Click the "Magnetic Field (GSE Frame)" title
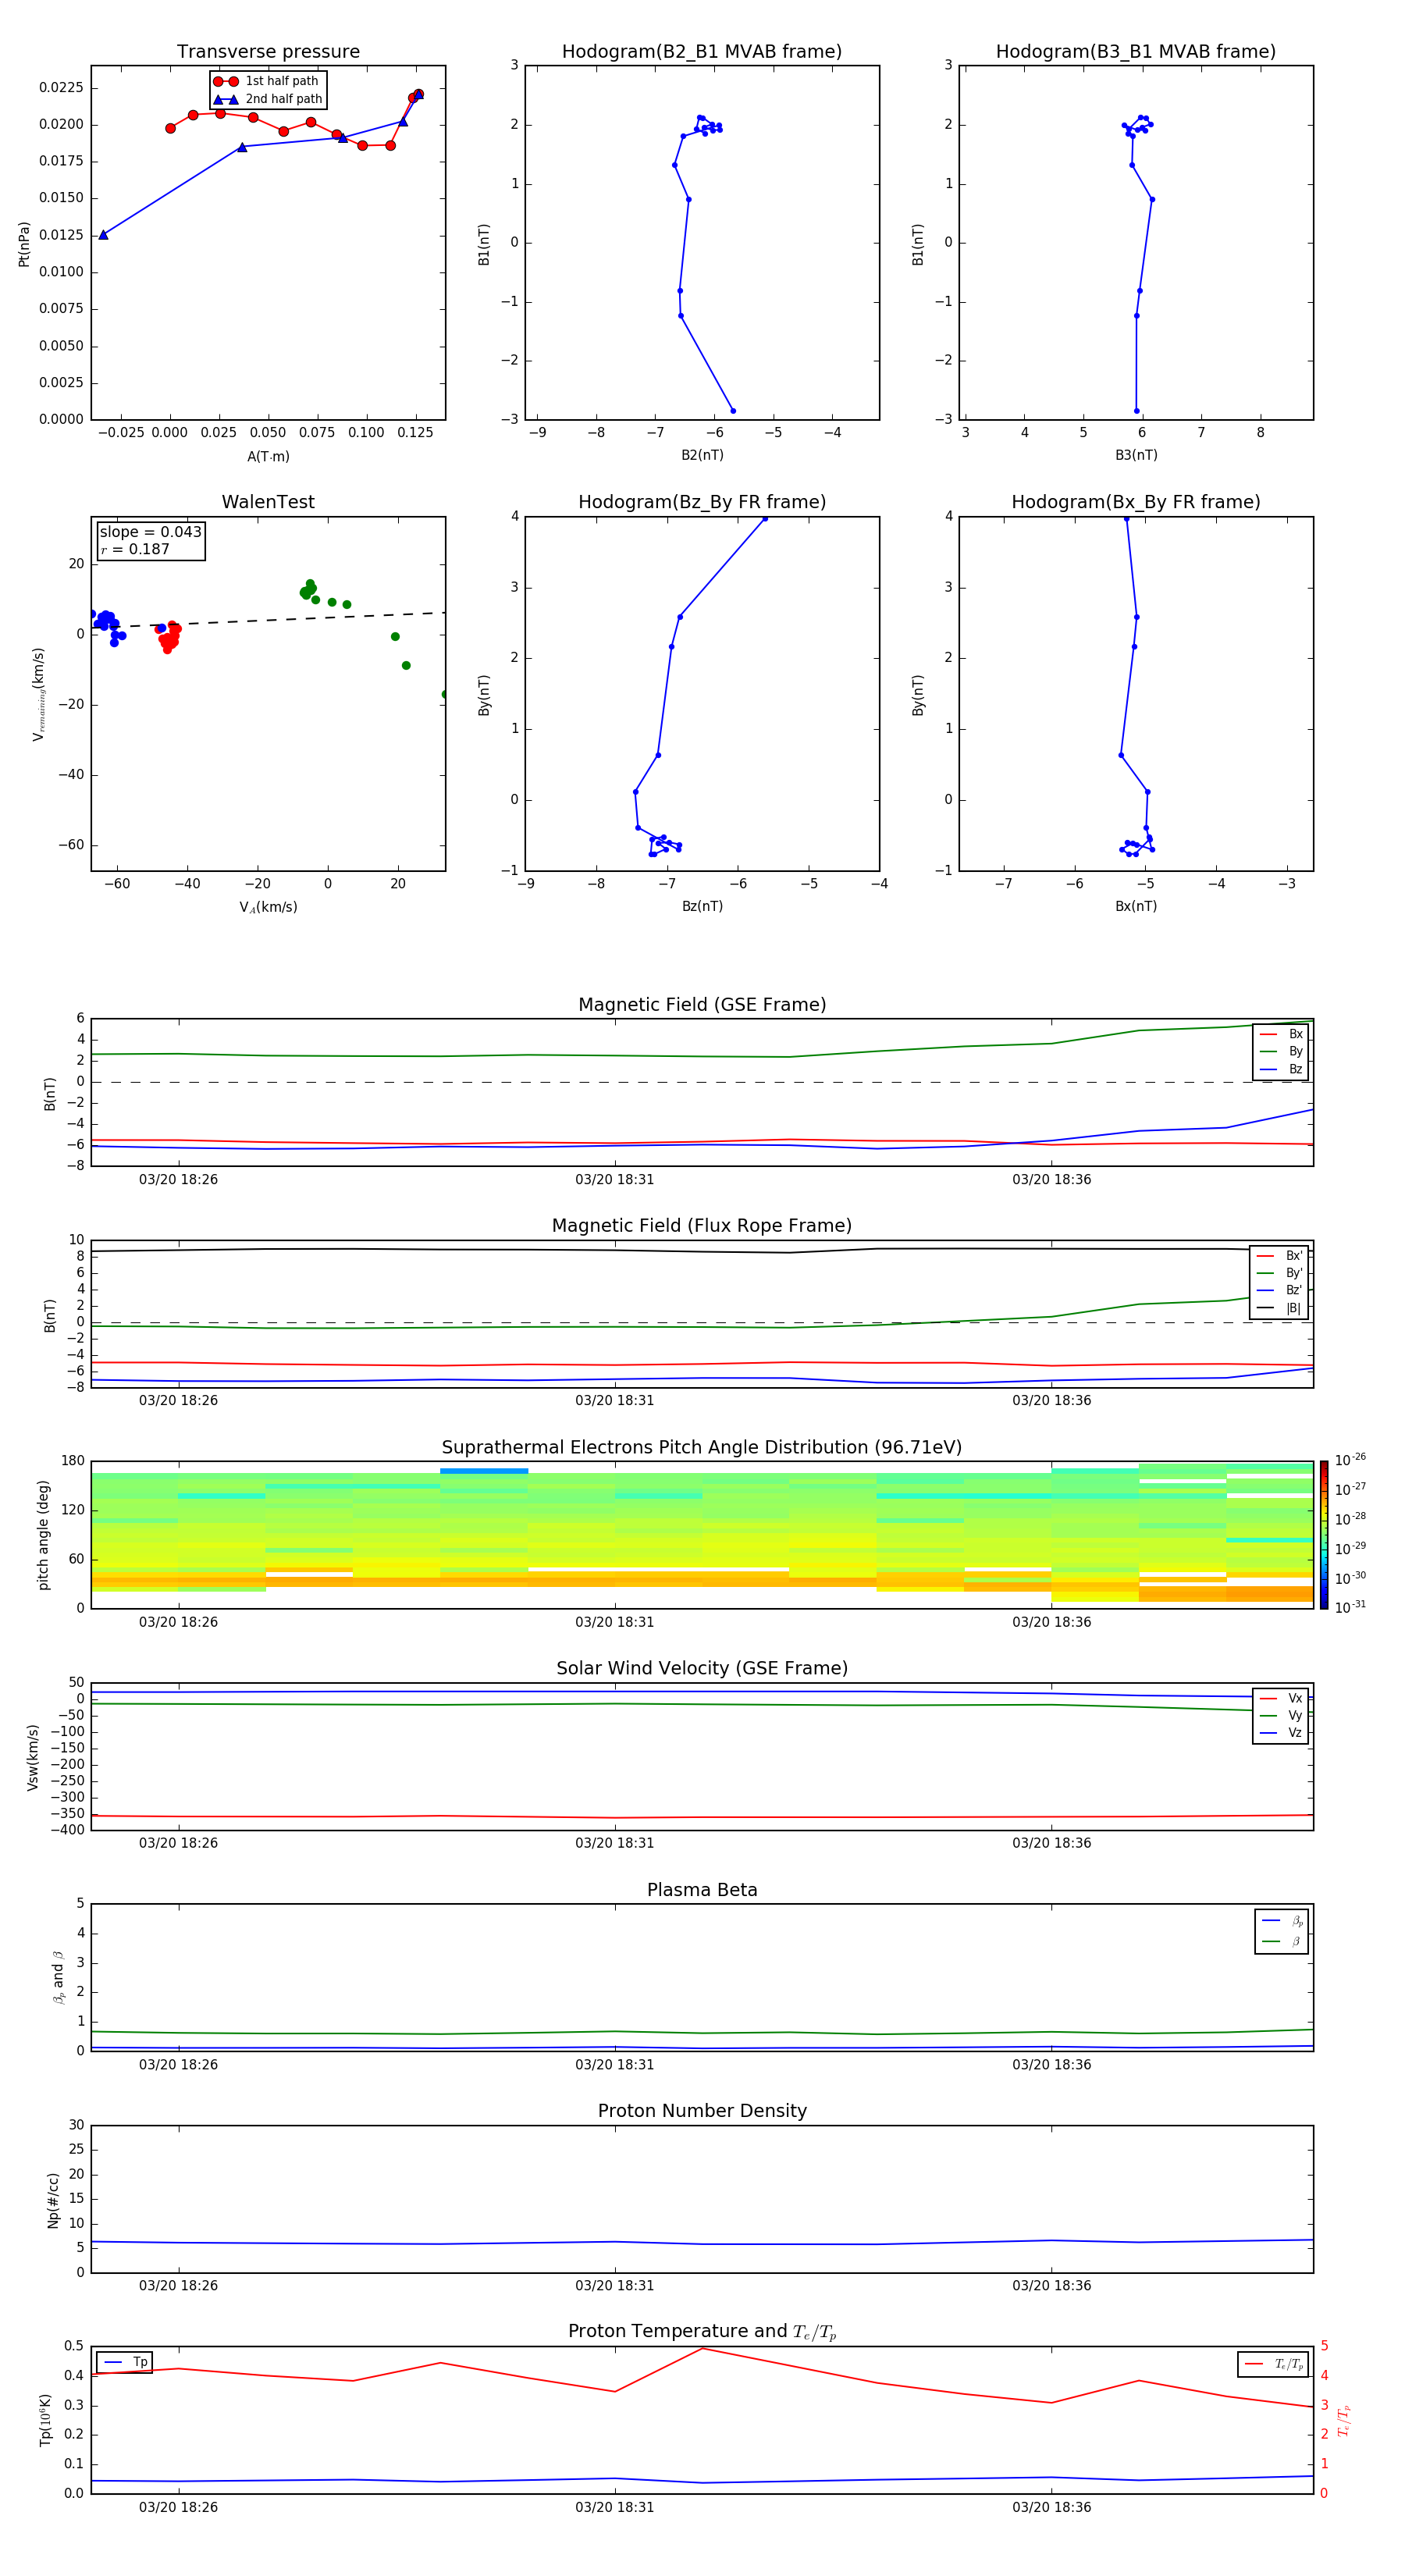1405x2576 pixels. tap(702, 1005)
